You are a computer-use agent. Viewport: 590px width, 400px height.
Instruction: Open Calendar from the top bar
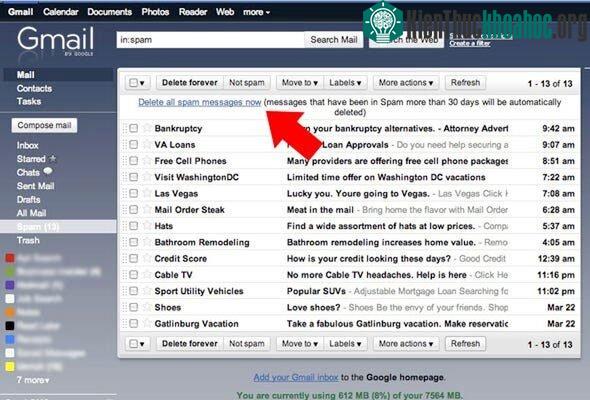tap(61, 12)
